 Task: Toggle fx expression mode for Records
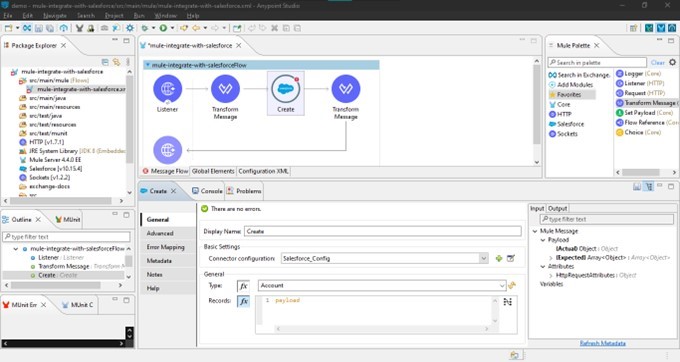(244, 301)
